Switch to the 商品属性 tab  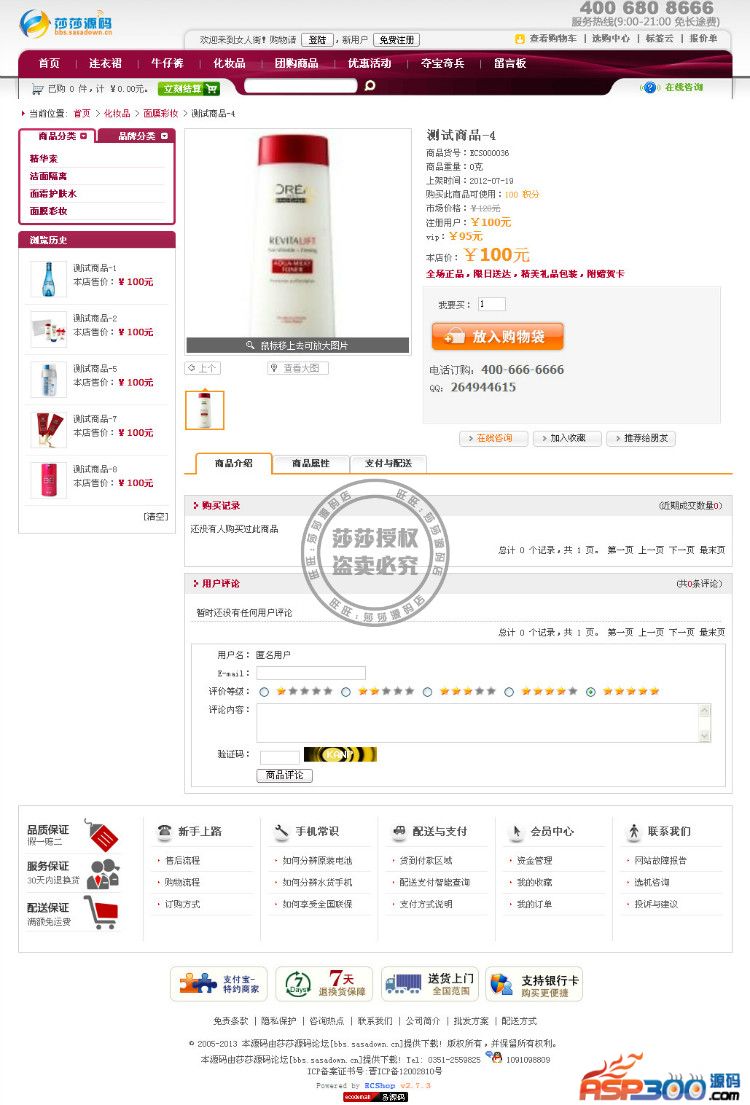[x=310, y=463]
